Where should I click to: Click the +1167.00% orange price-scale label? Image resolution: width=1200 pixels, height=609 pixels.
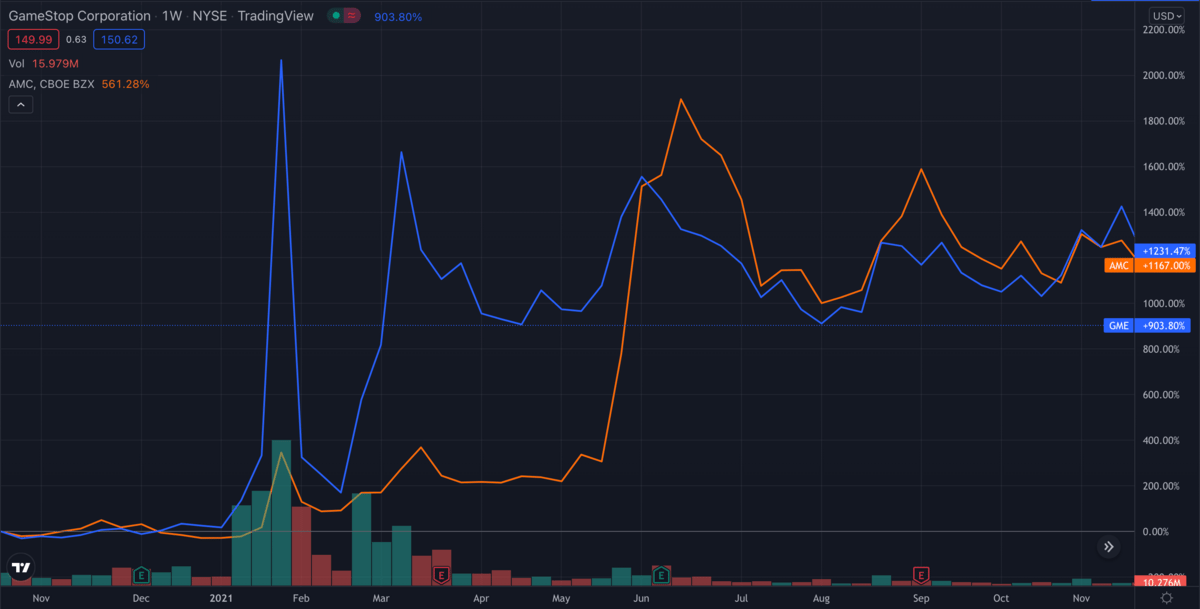1165,266
